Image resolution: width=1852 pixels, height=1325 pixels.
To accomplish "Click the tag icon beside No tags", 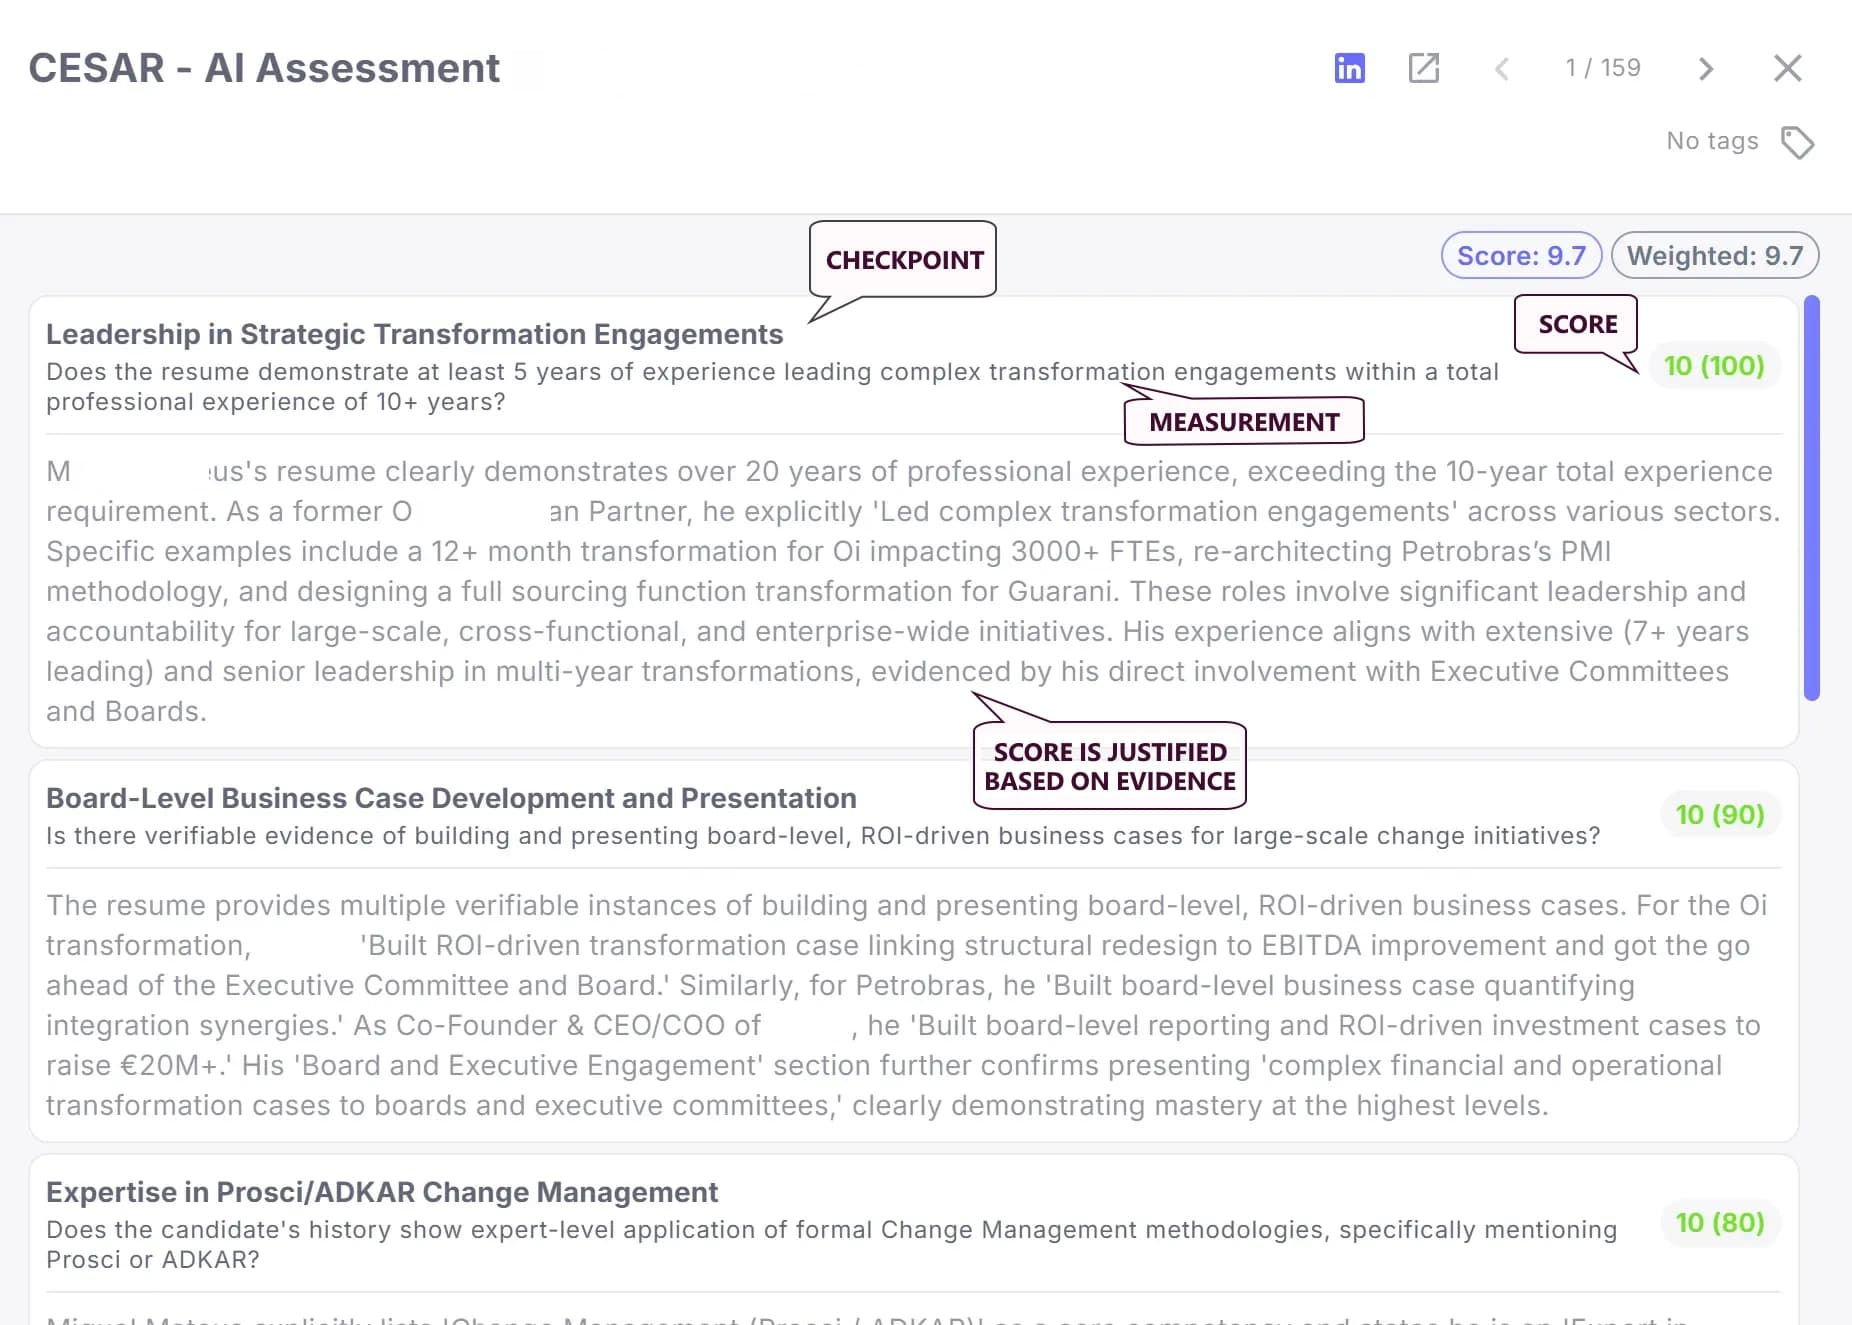I will click(x=1797, y=142).
